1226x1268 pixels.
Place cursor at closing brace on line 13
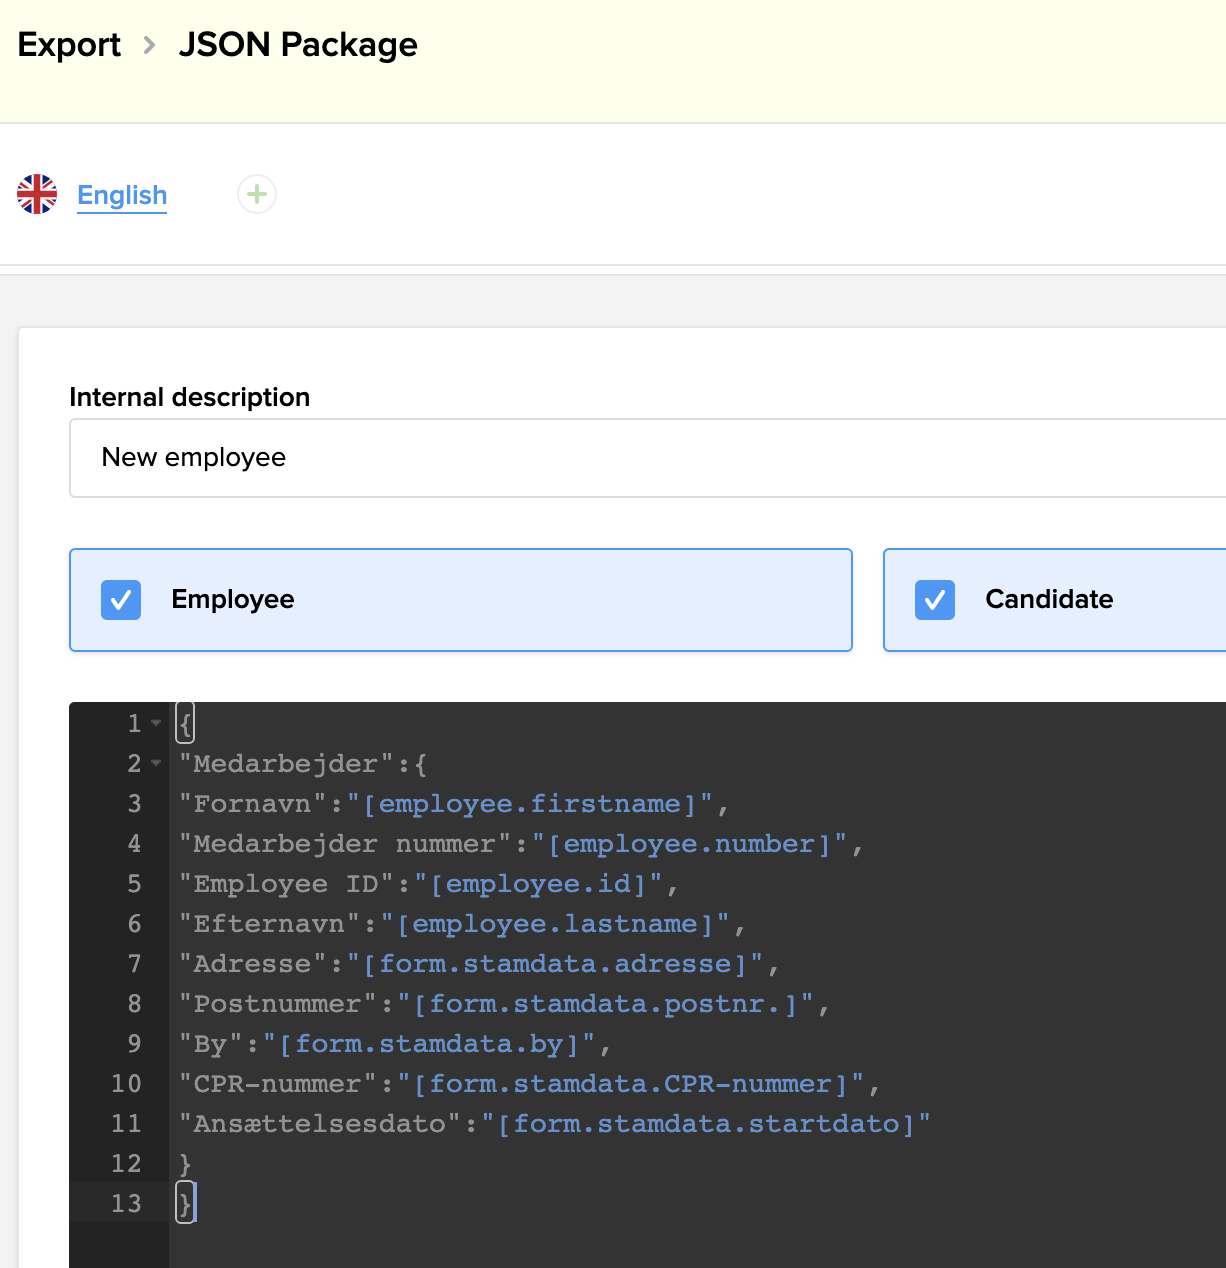coord(186,1203)
